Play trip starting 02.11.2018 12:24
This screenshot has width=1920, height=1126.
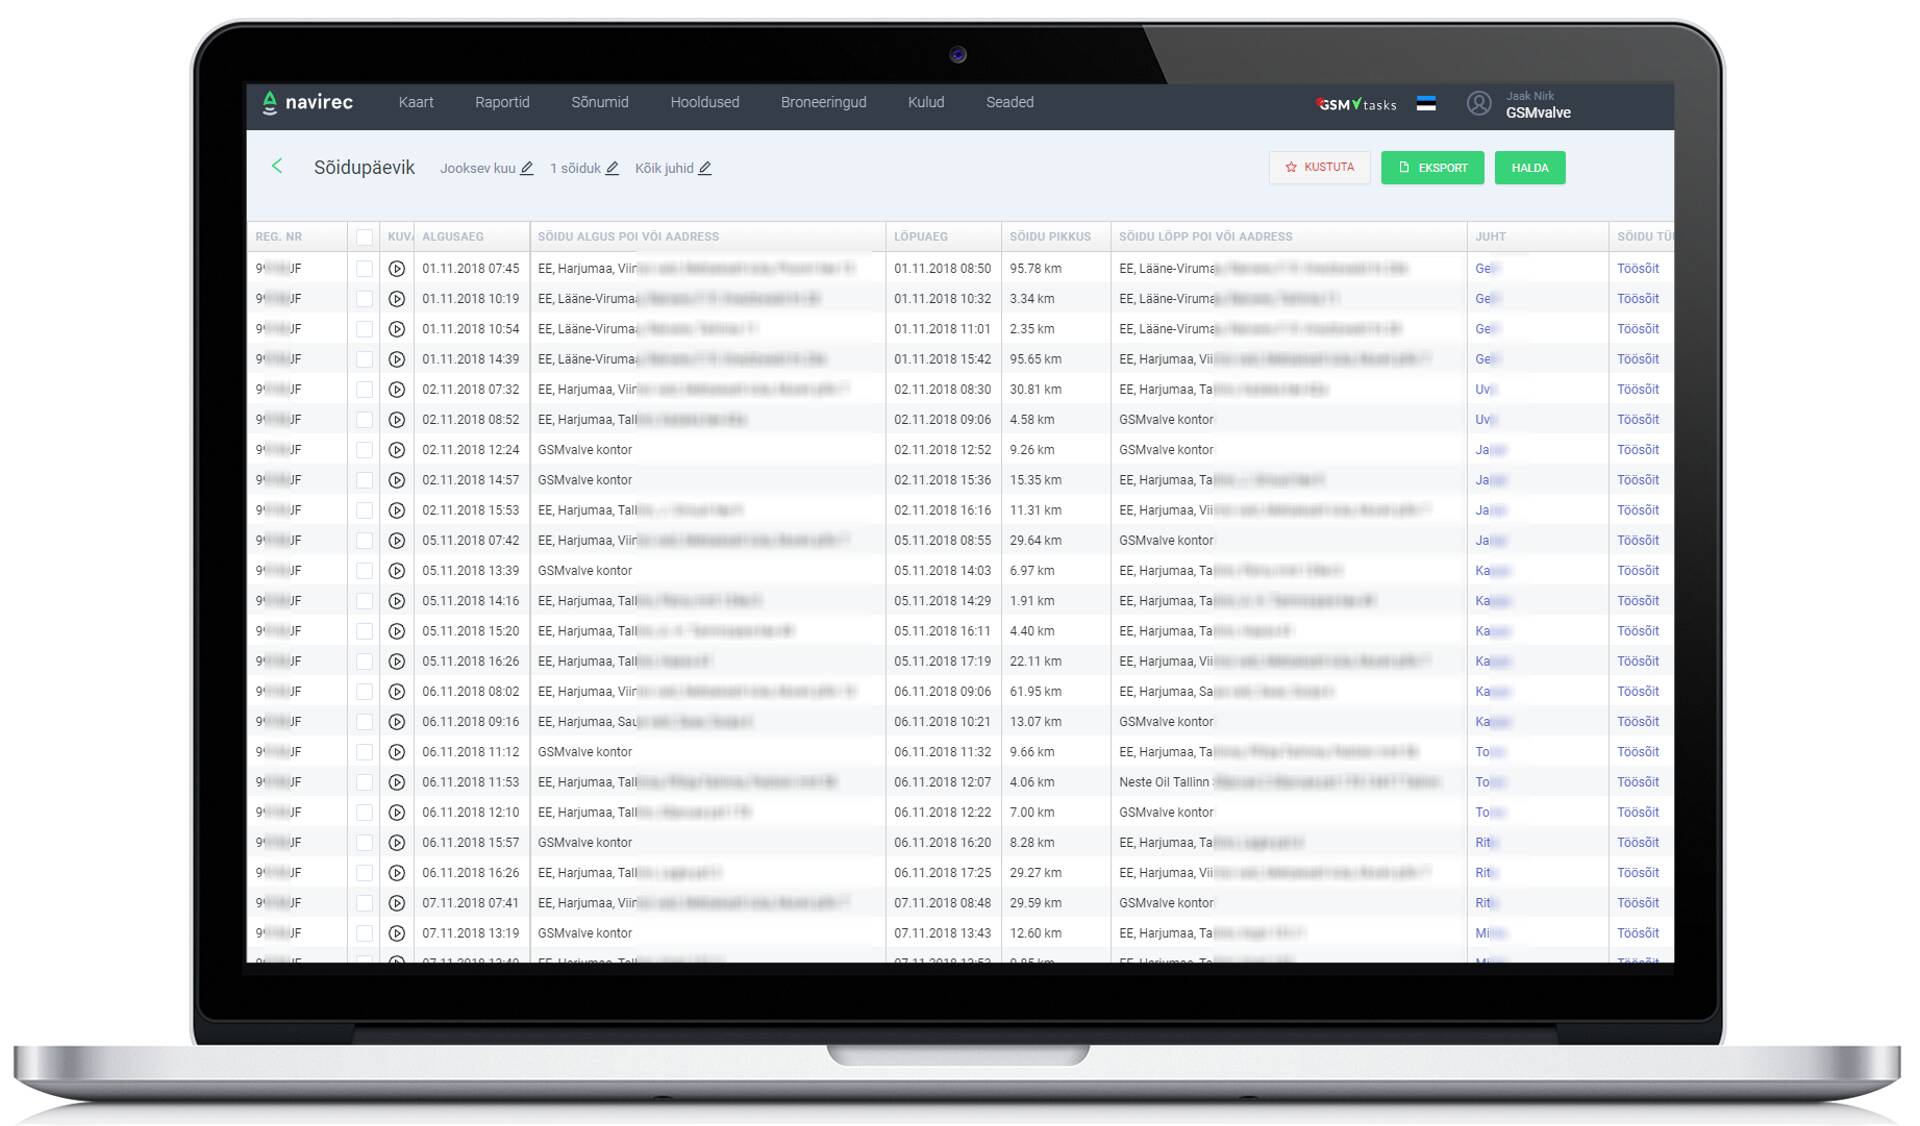pos(397,450)
